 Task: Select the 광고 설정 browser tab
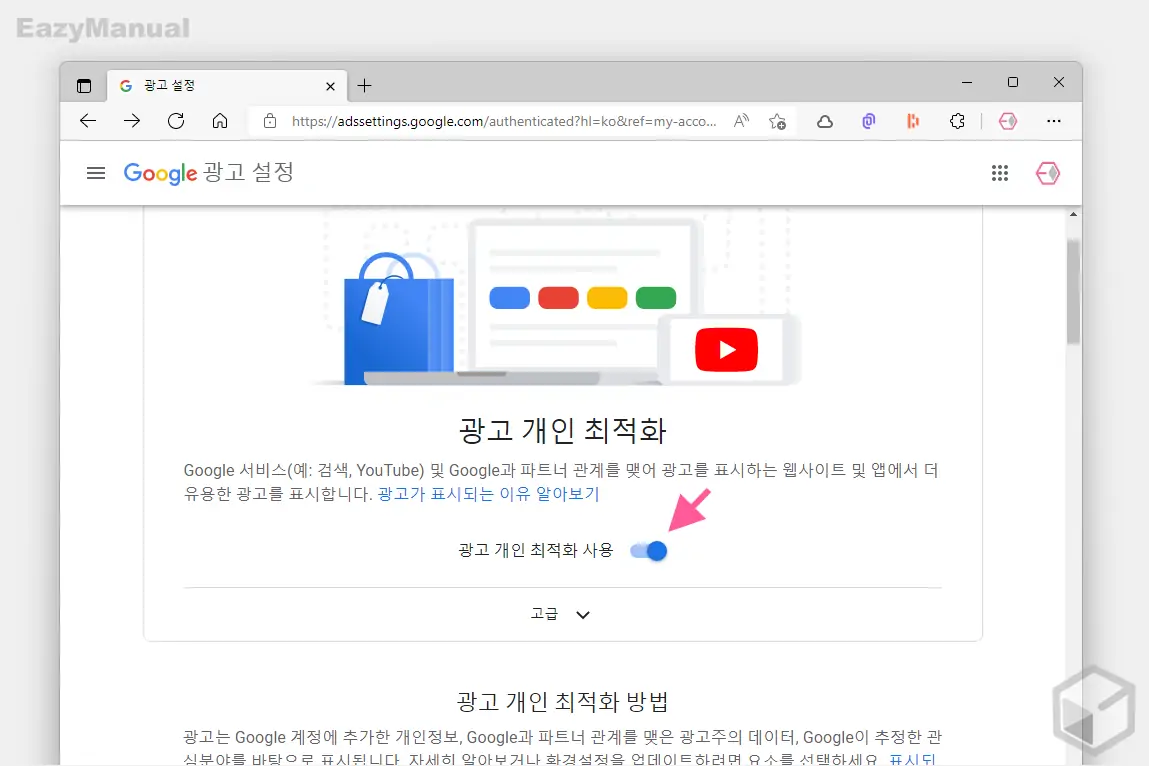coord(227,86)
